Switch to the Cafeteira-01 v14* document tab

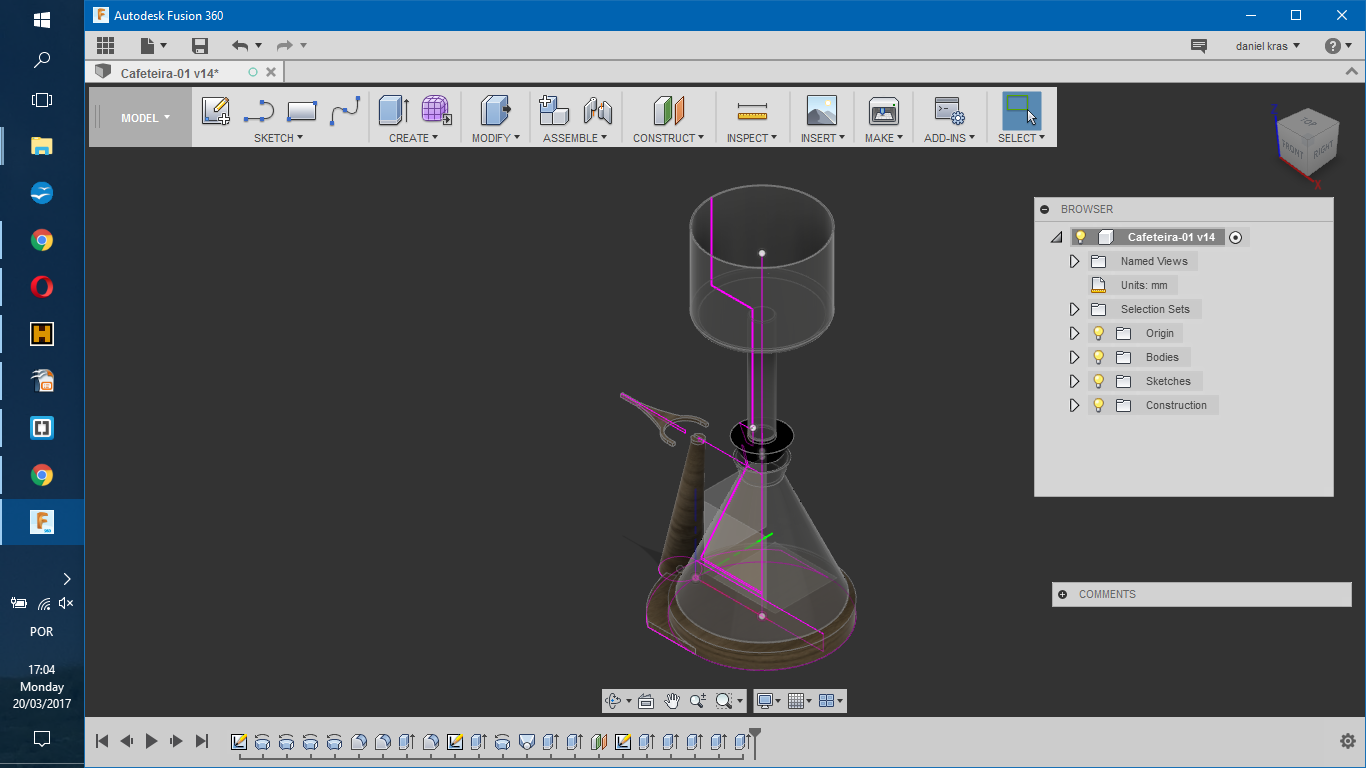coord(170,73)
